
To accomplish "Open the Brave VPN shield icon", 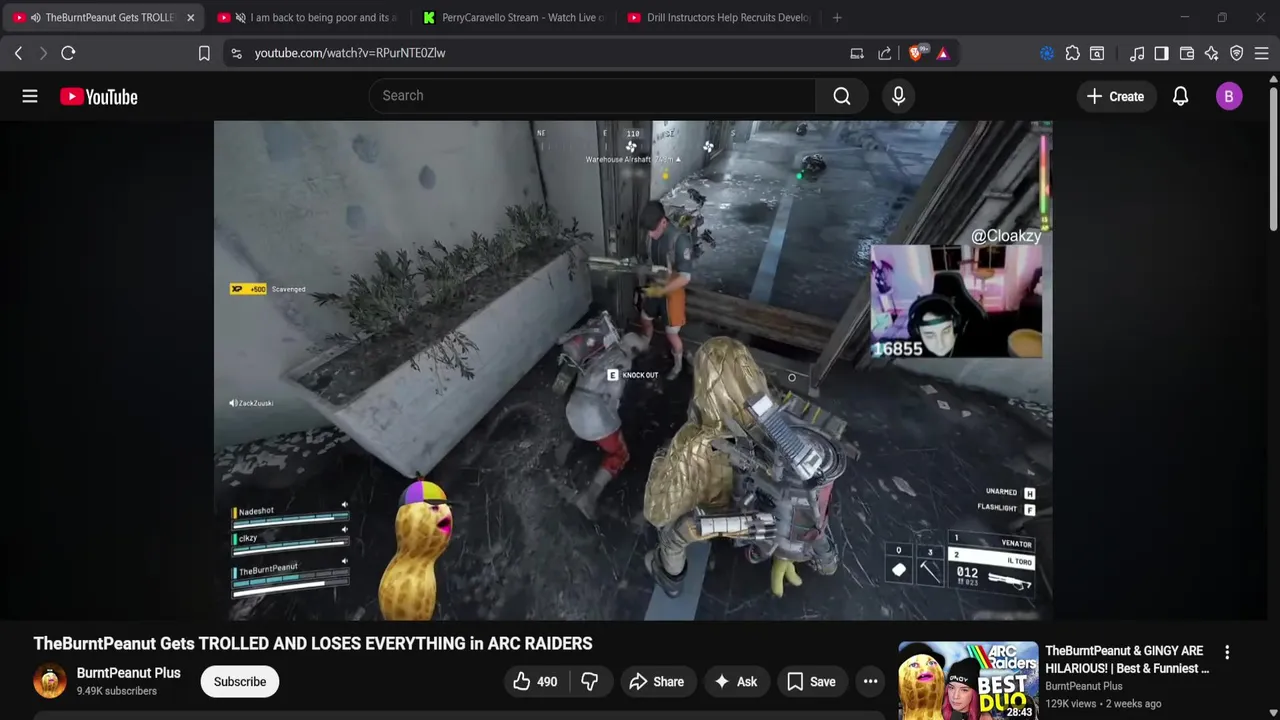I will pos(1236,53).
